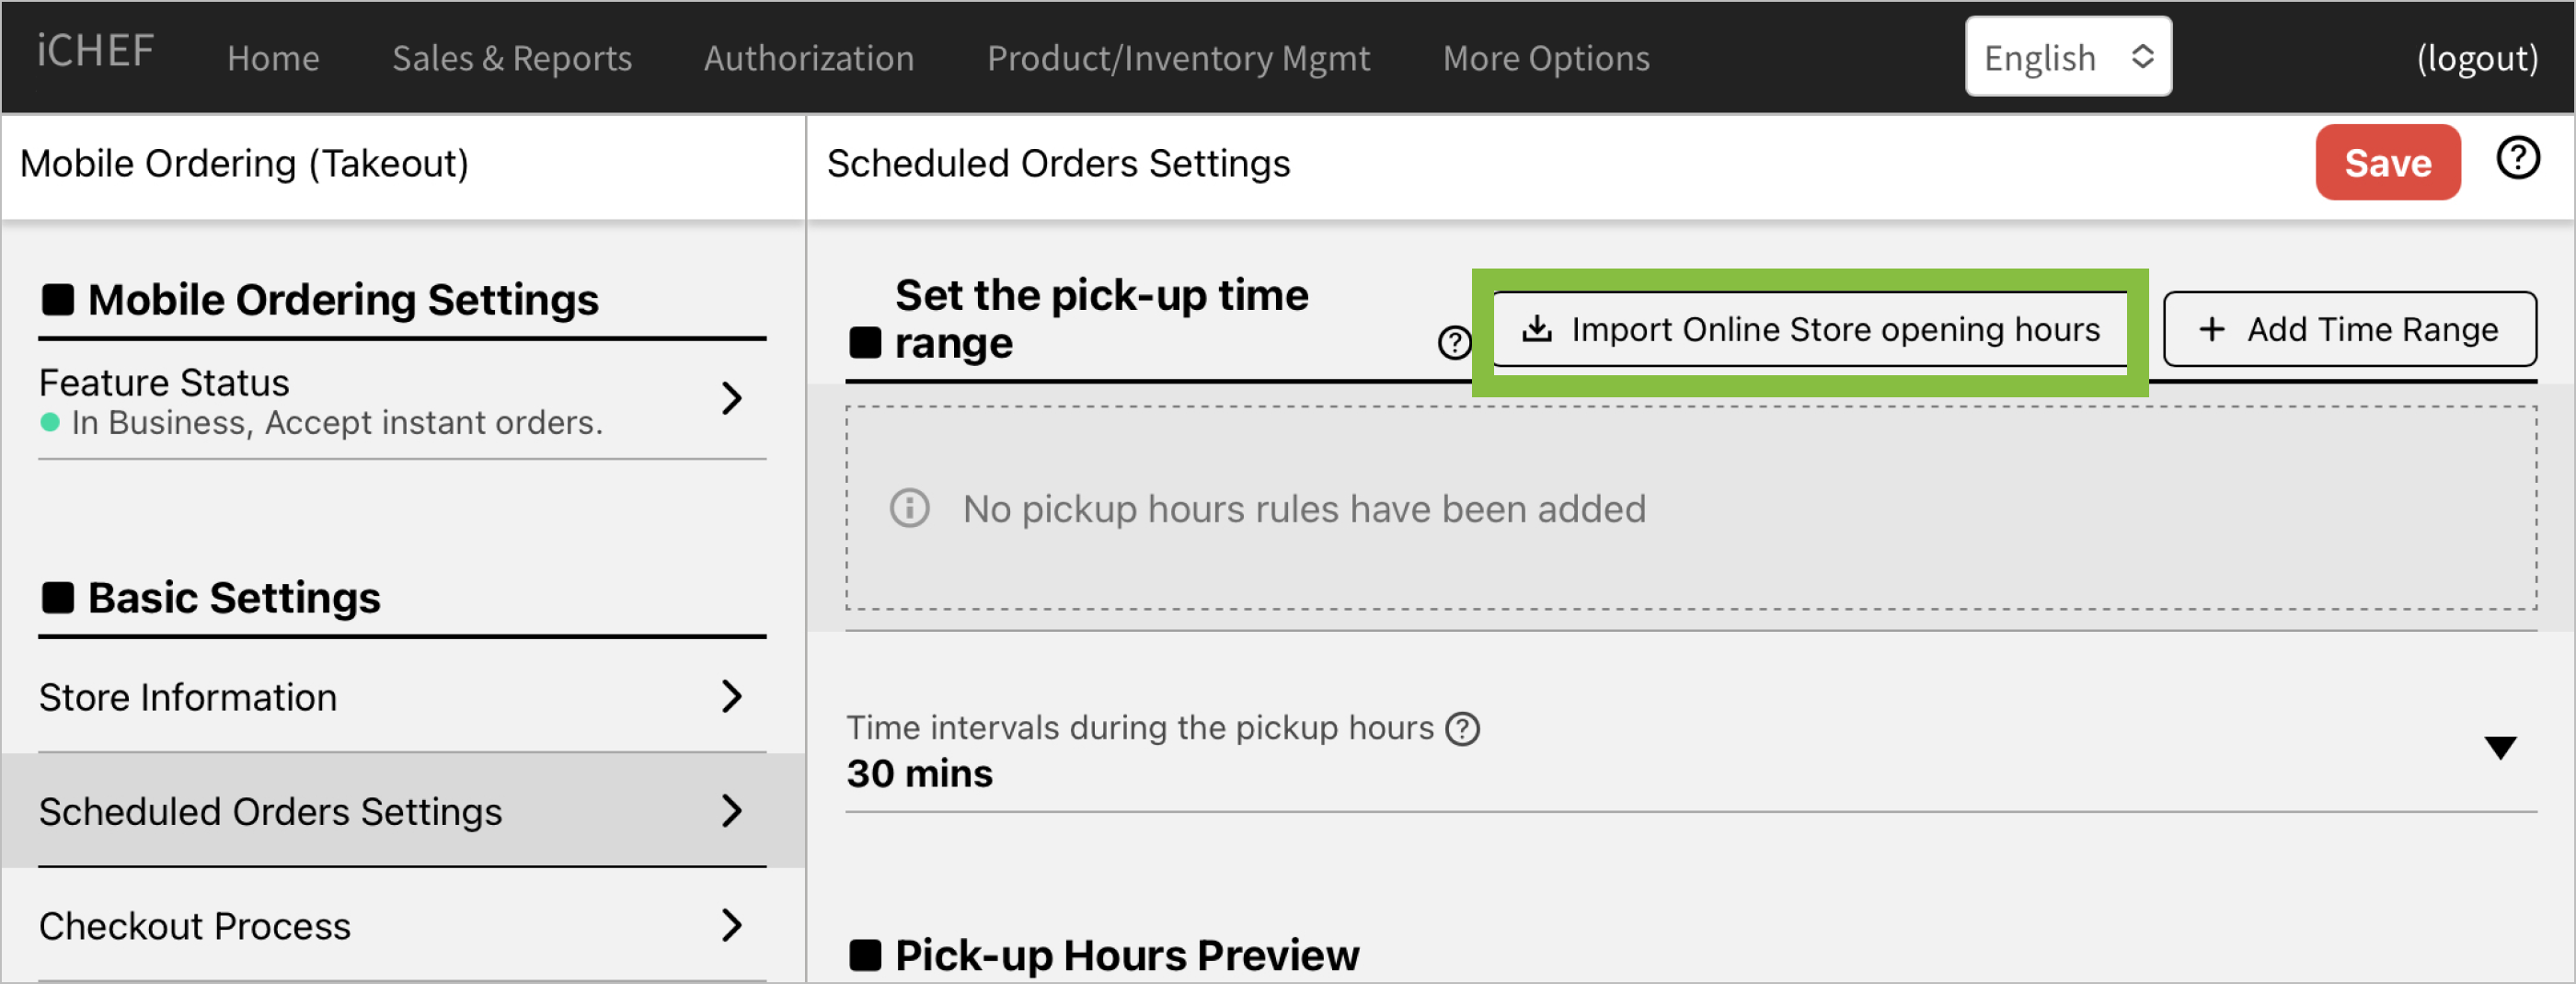This screenshot has height=984, width=2576.
Task: Click the green status dot under Feature Status
Action: point(50,422)
